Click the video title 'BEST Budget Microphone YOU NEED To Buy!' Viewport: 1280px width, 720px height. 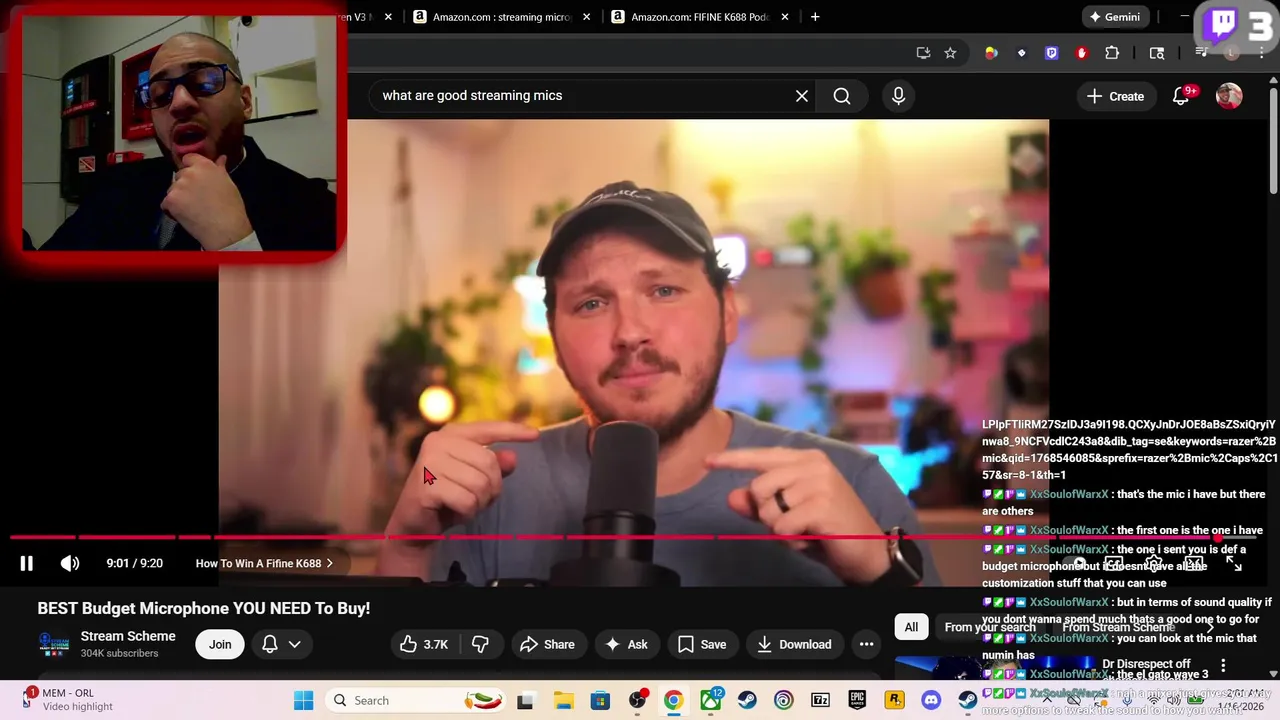204,608
